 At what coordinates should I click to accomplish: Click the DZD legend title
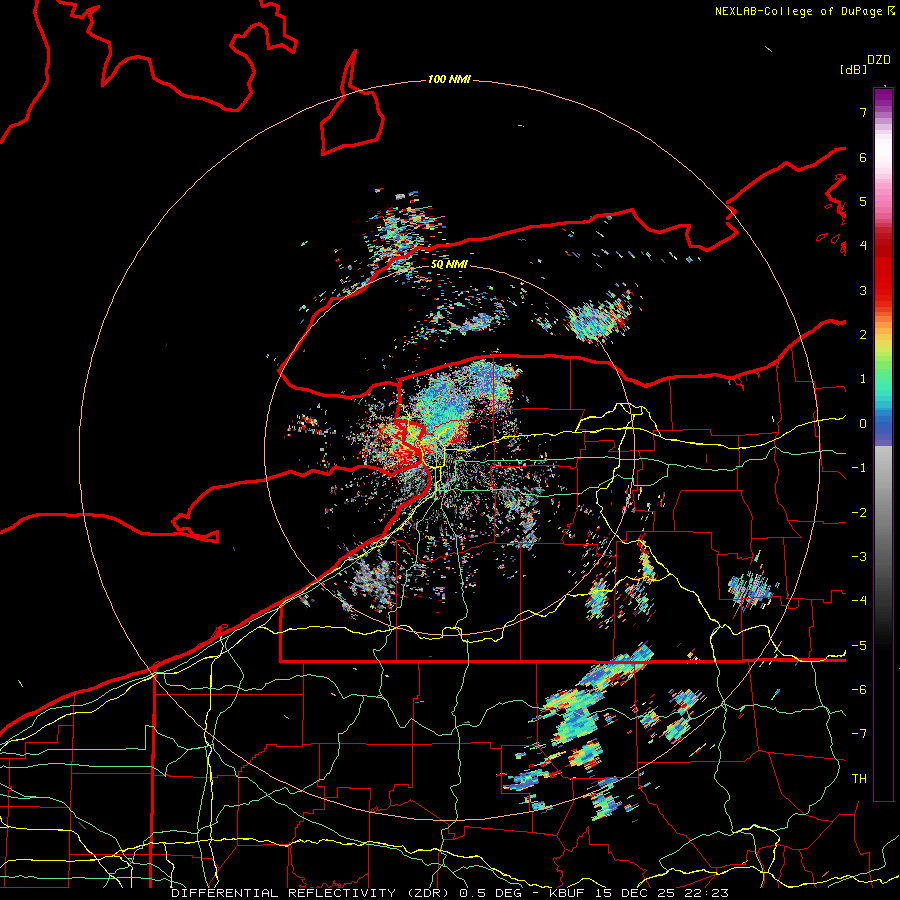pyautogui.click(x=879, y=60)
